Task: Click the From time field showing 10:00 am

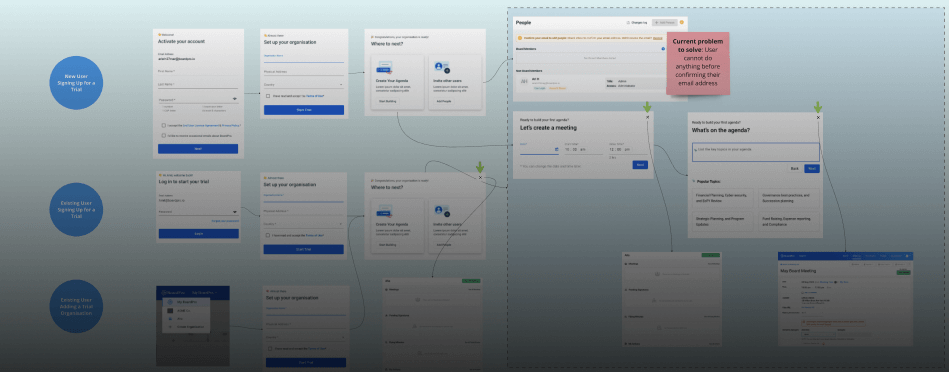Action: tap(583, 149)
